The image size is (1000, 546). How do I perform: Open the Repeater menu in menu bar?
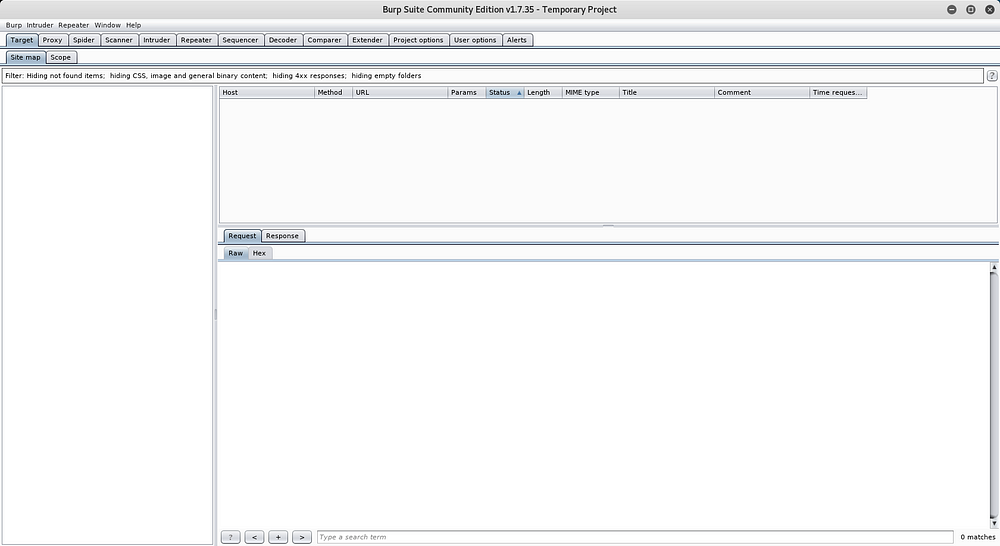point(73,25)
